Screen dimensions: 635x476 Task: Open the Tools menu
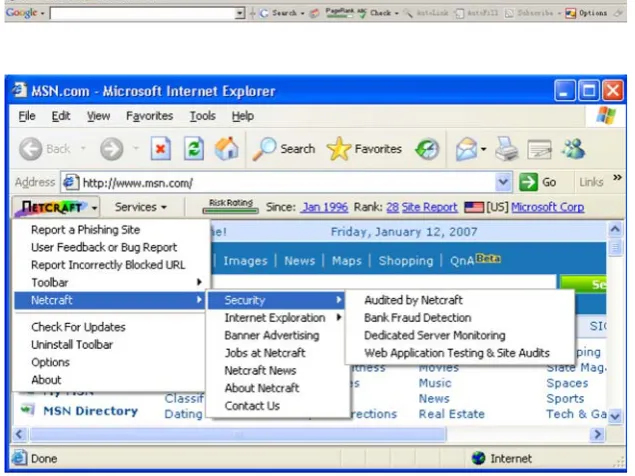pyautogui.click(x=202, y=116)
